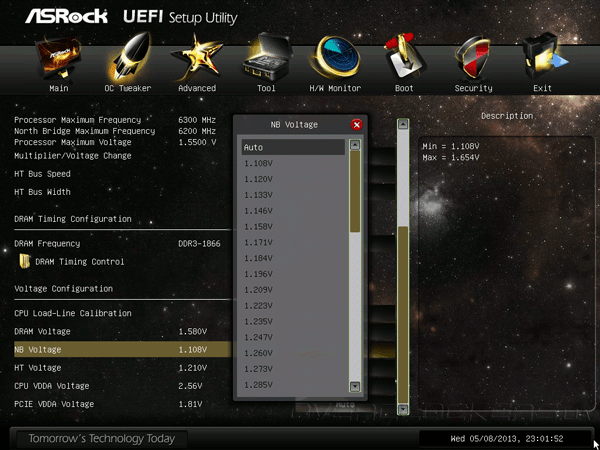Screen dimensions: 600x450
Task: Choose 1.247V in NB Voltage list
Action: (x=293, y=338)
